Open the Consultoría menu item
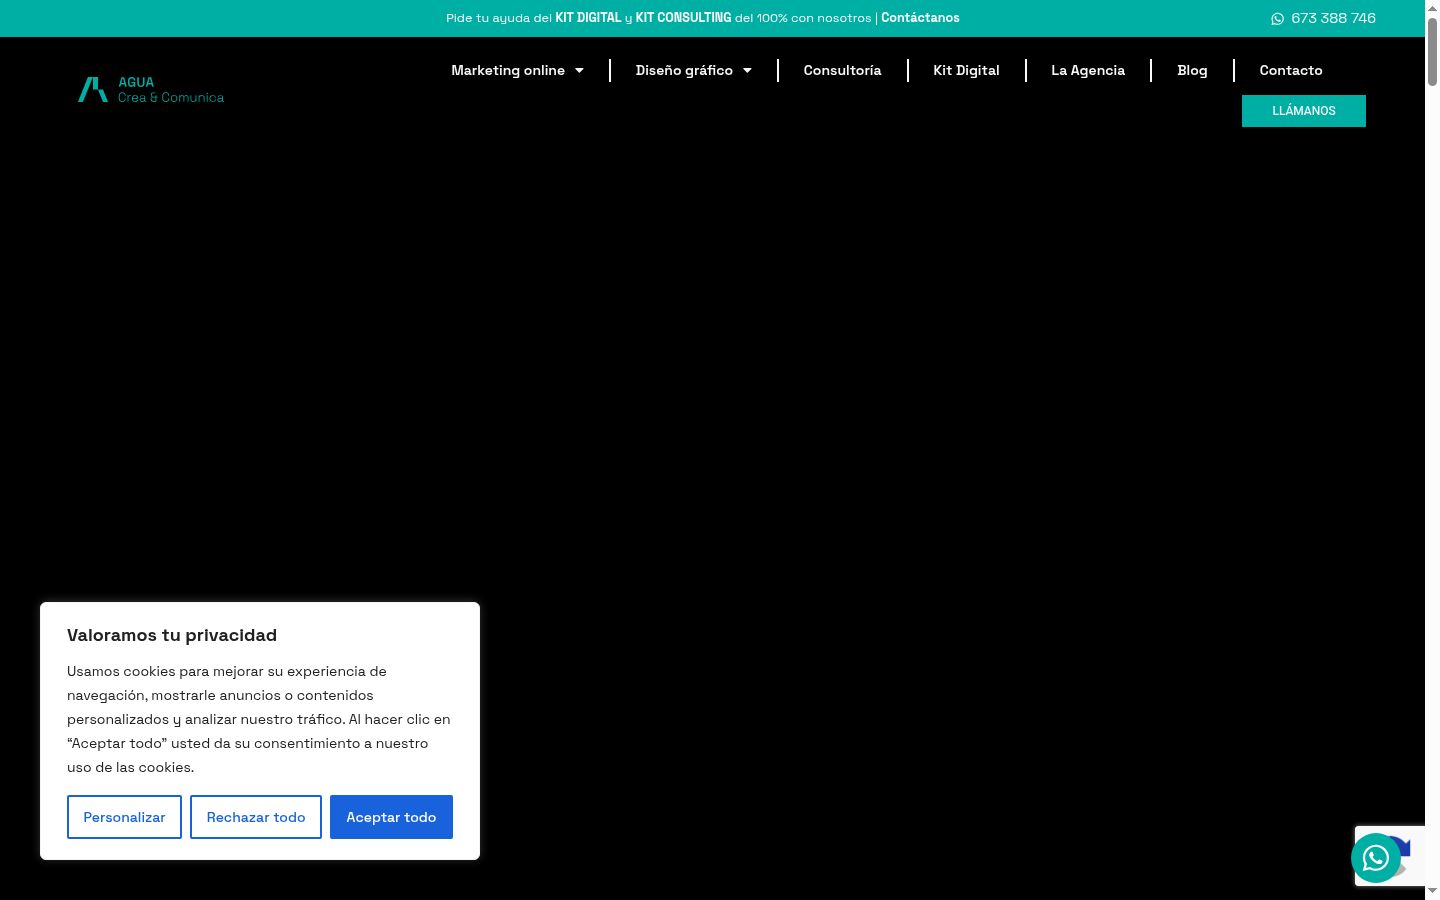This screenshot has height=900, width=1440. point(842,70)
